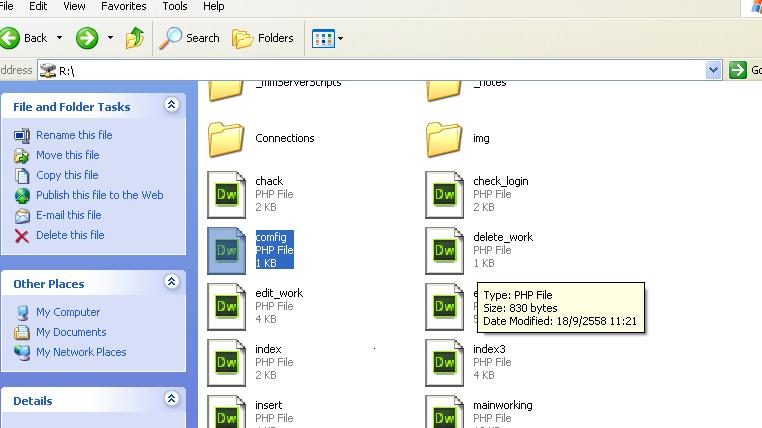Click Rename this file link

click(x=74, y=135)
